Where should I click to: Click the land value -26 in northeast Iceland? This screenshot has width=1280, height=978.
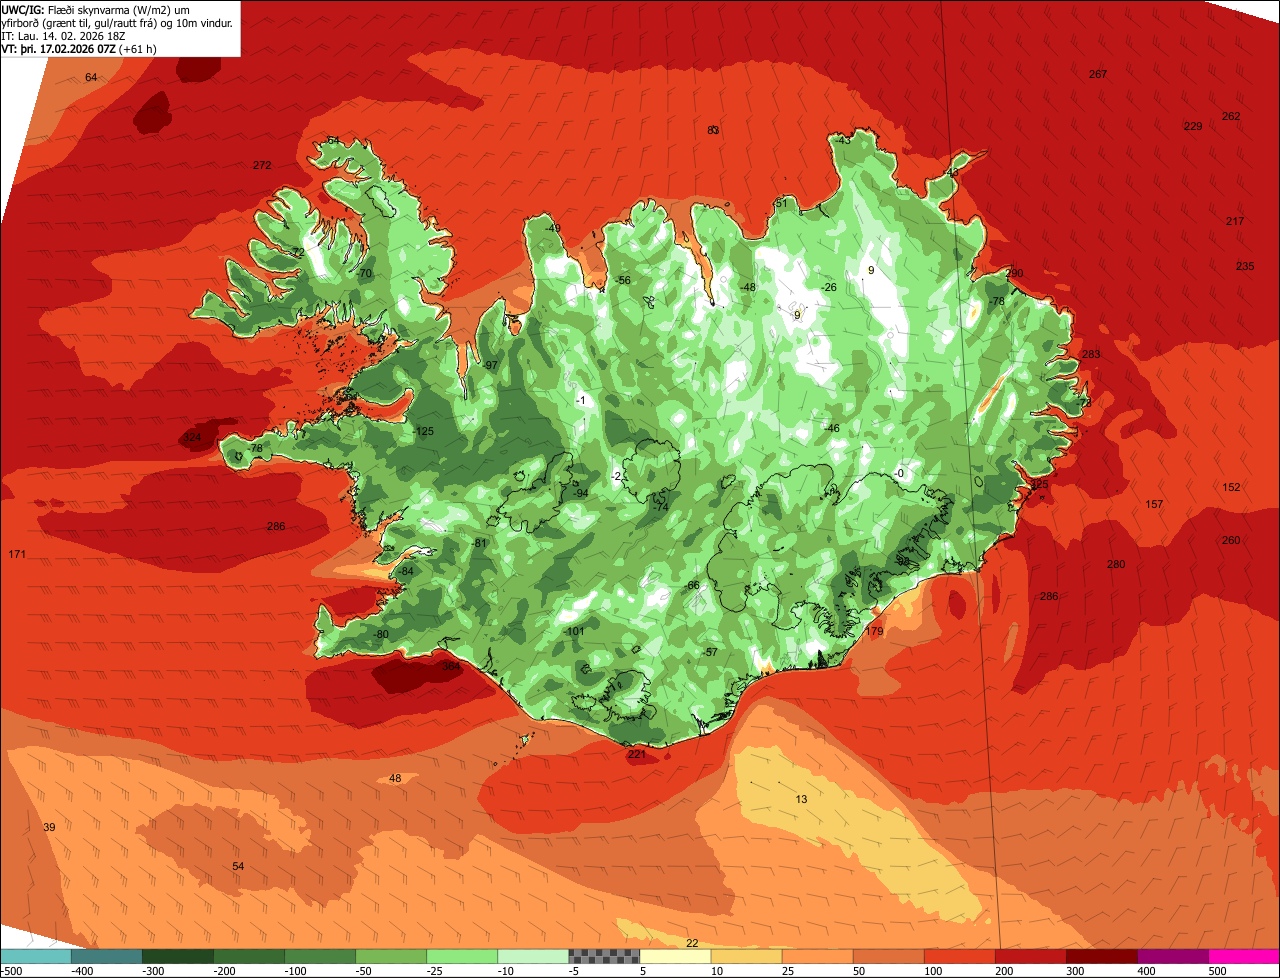point(828,287)
